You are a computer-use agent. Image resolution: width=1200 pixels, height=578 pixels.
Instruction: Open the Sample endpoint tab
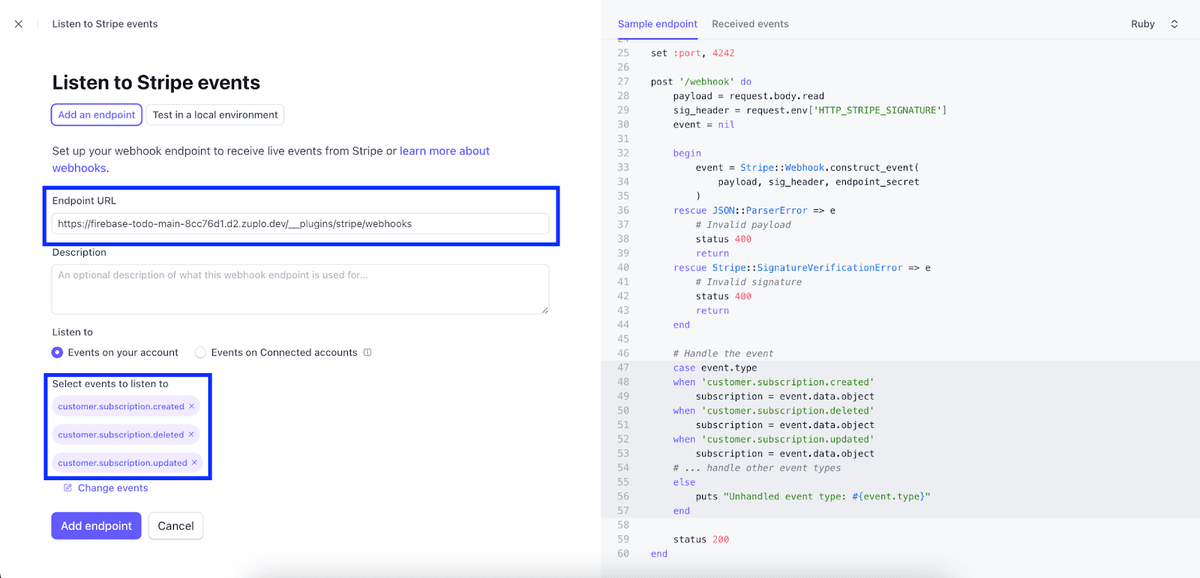point(657,23)
